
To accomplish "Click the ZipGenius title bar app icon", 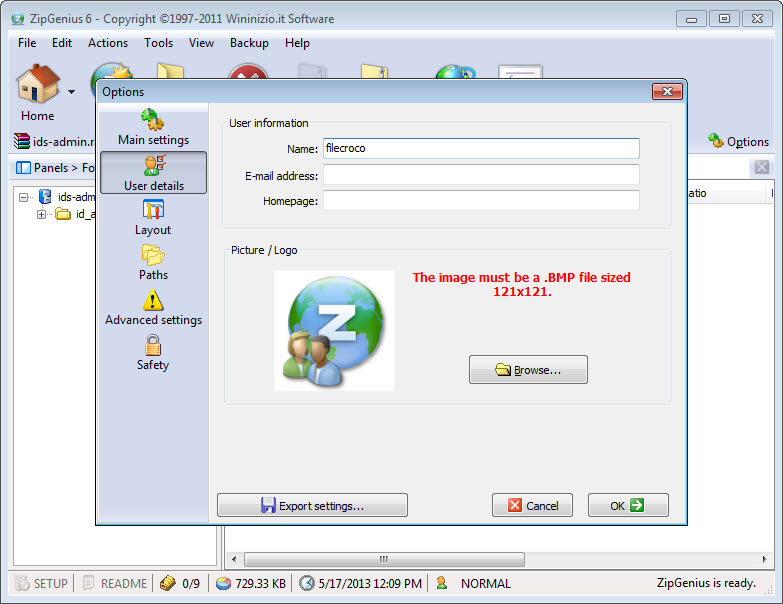I will coord(18,19).
